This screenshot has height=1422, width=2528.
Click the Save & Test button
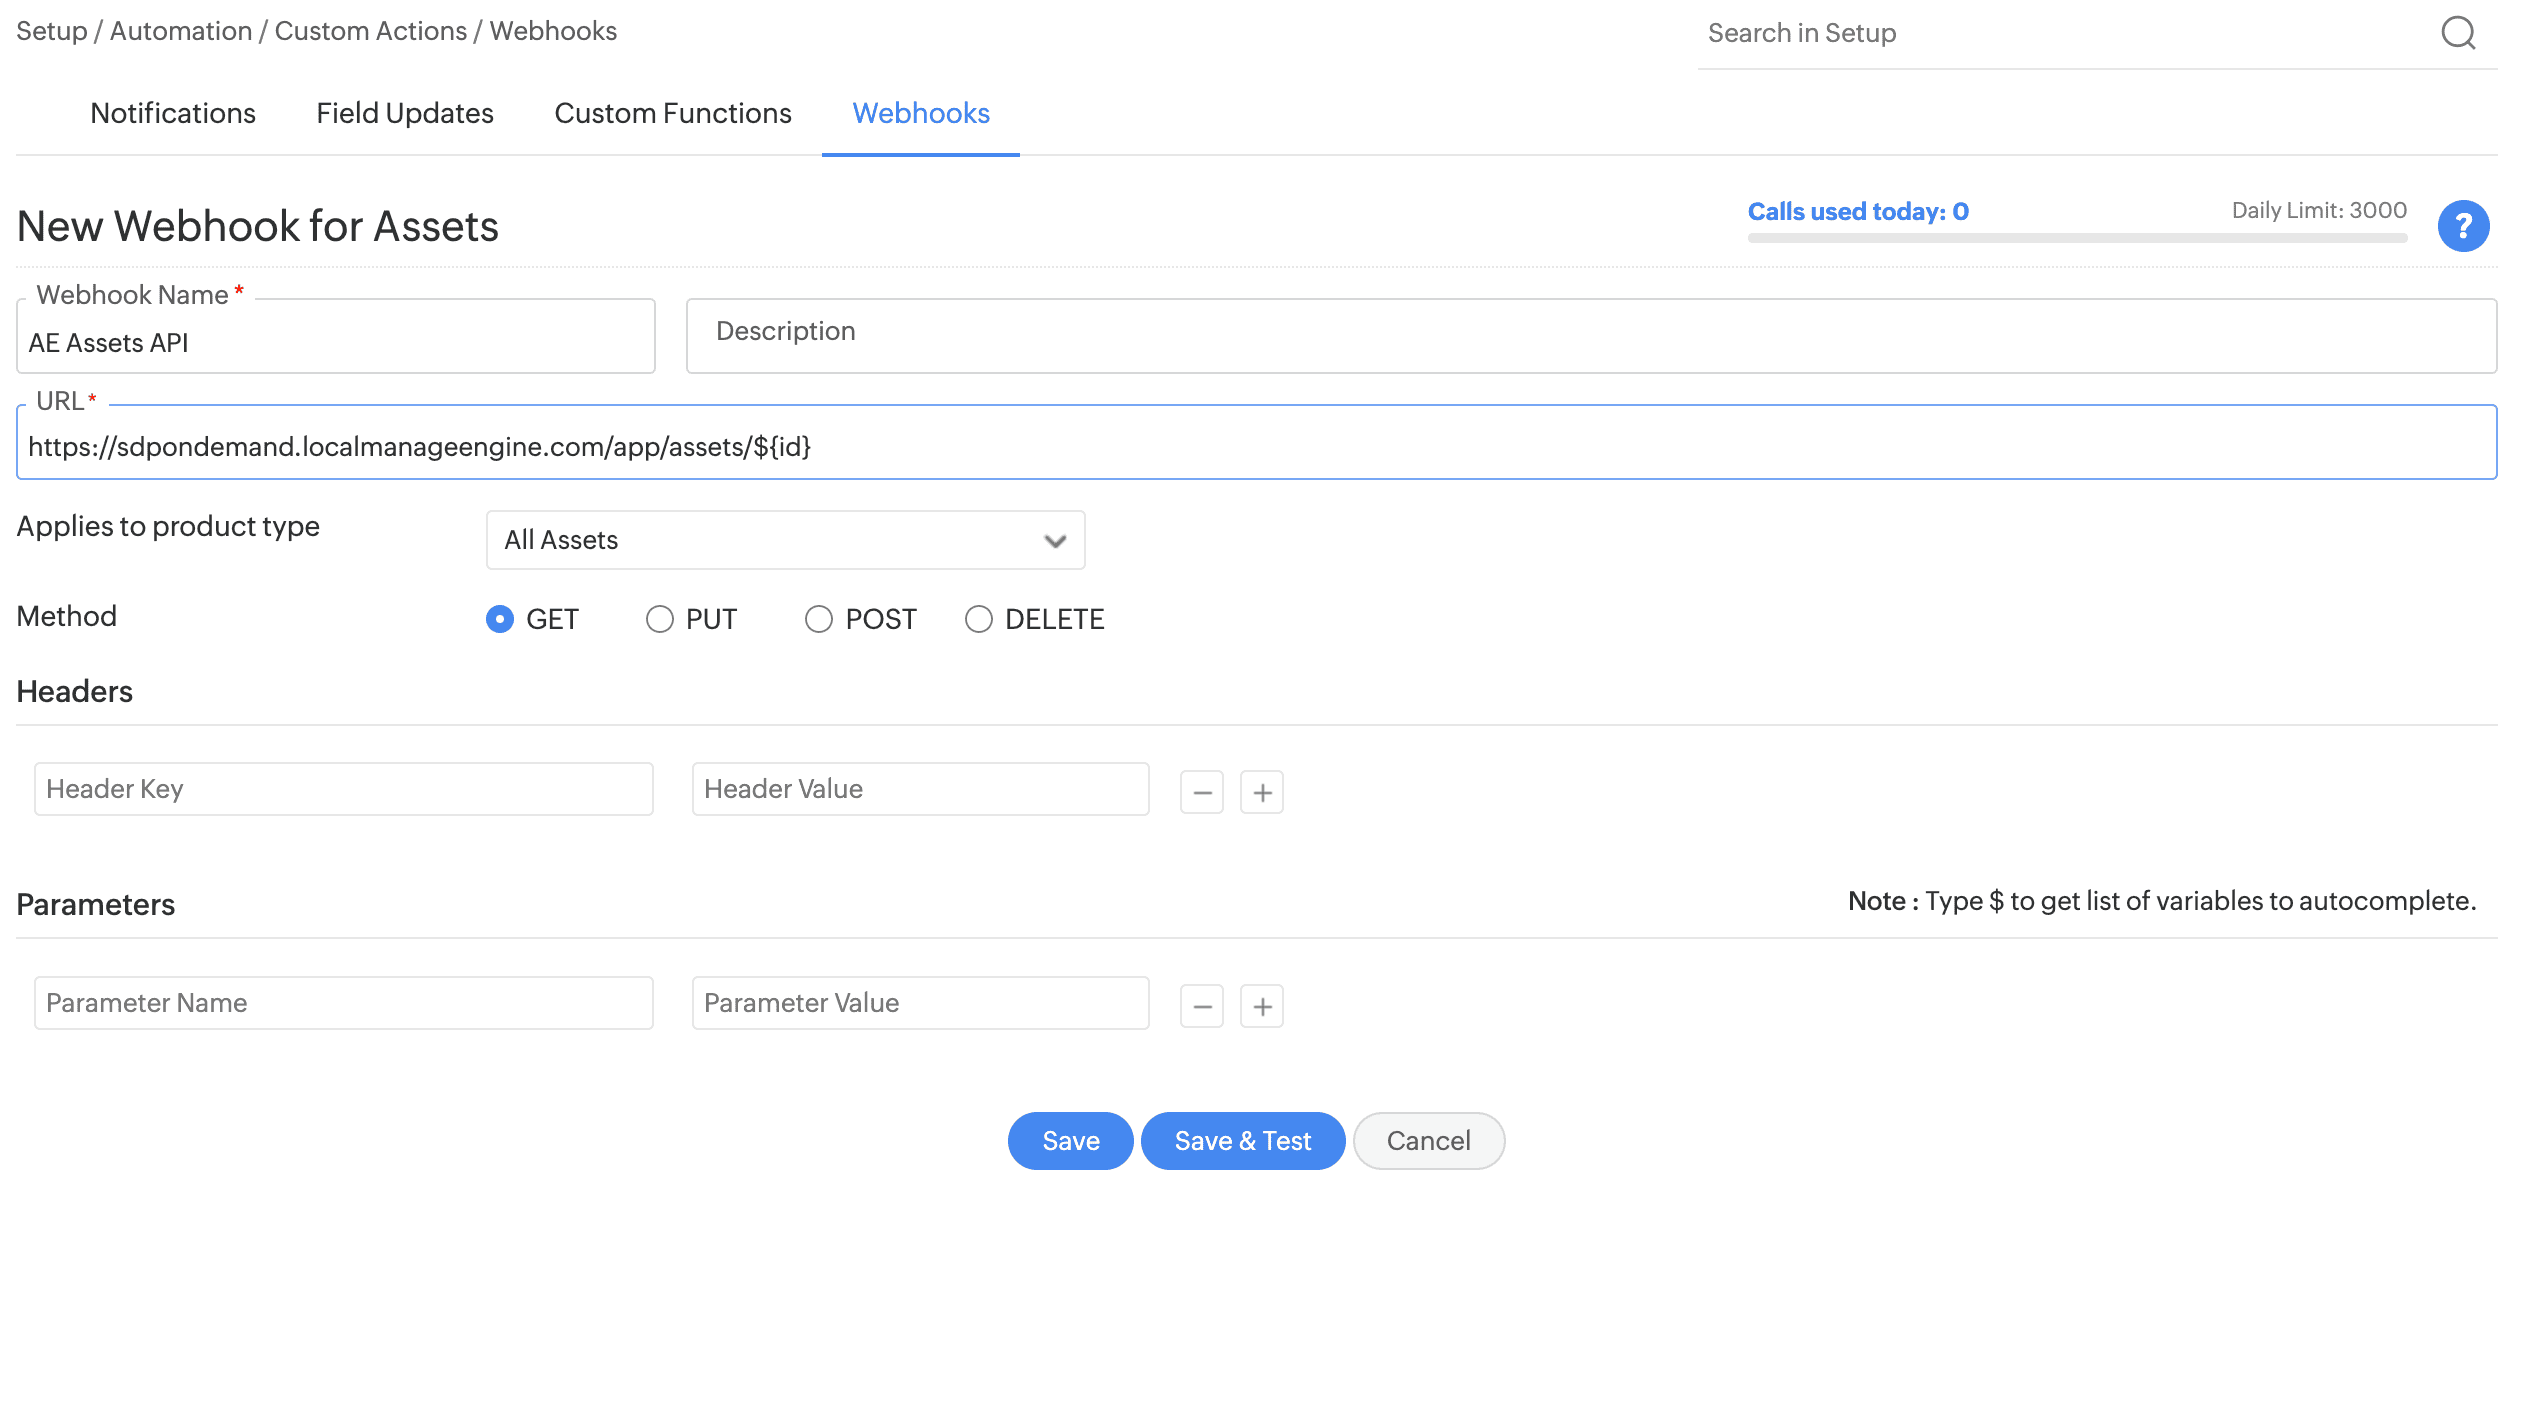coord(1242,1141)
